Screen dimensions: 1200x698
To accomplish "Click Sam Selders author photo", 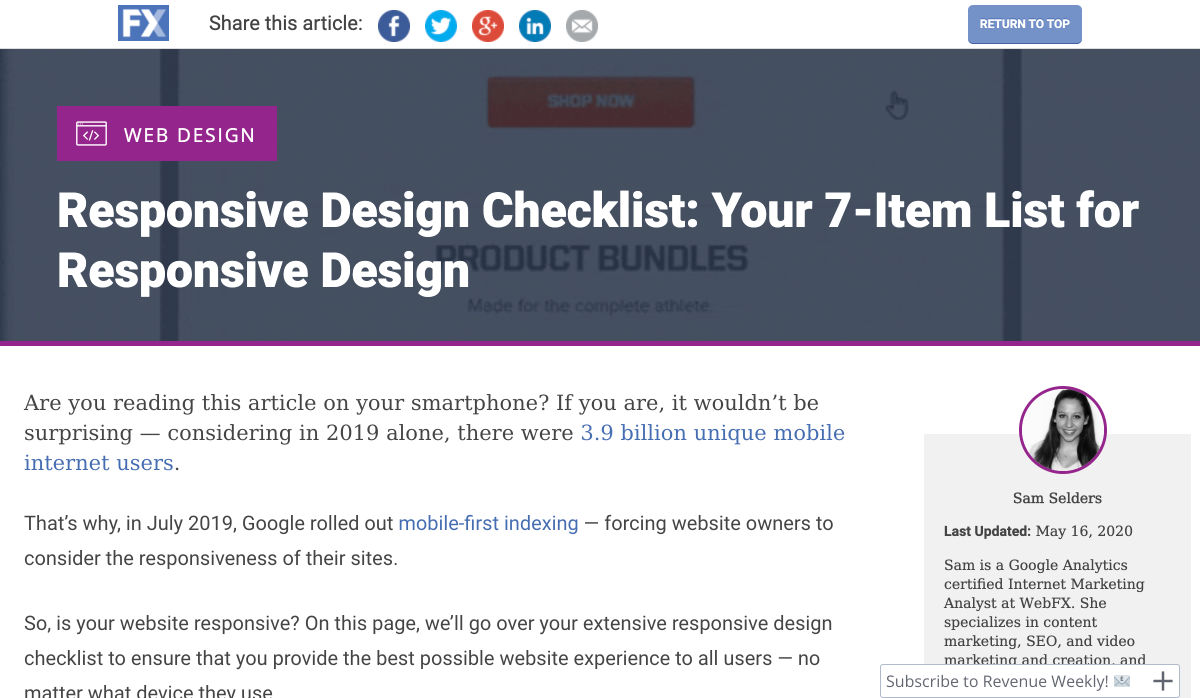I will [x=1062, y=430].
